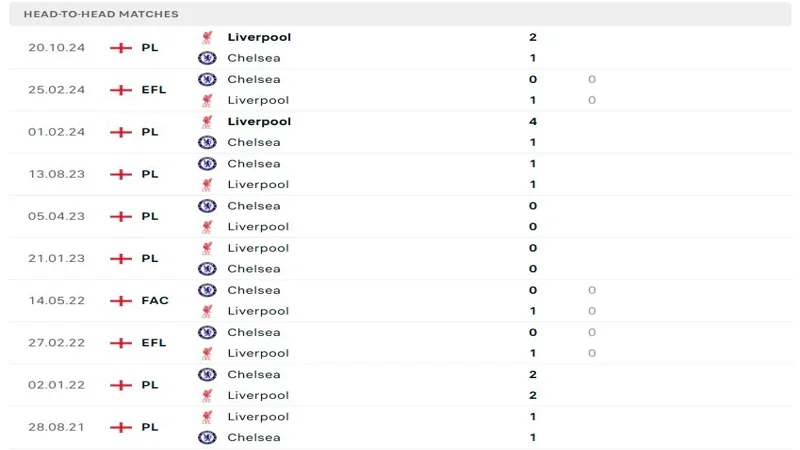Image resolution: width=800 pixels, height=450 pixels.
Task: Click the England flag on the 28.08.21 row
Action: (121, 427)
